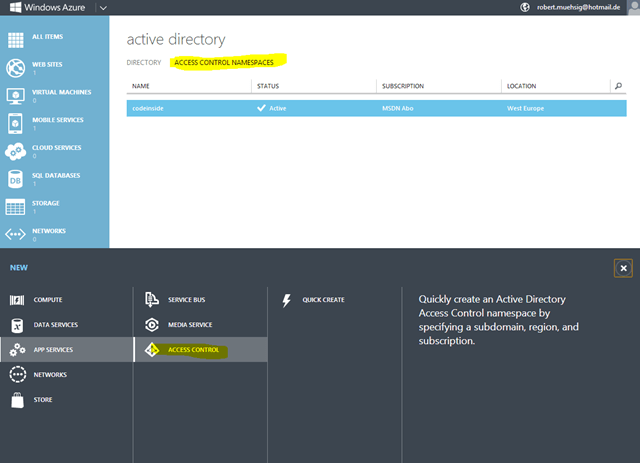Screen dimensions: 640x463
Task: Click the Access Control diamond icon
Action: point(152,350)
